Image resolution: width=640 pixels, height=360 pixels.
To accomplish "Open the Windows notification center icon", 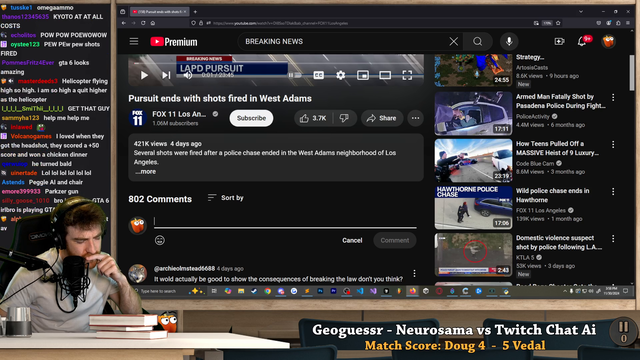I will pyautogui.click(x=625, y=291).
